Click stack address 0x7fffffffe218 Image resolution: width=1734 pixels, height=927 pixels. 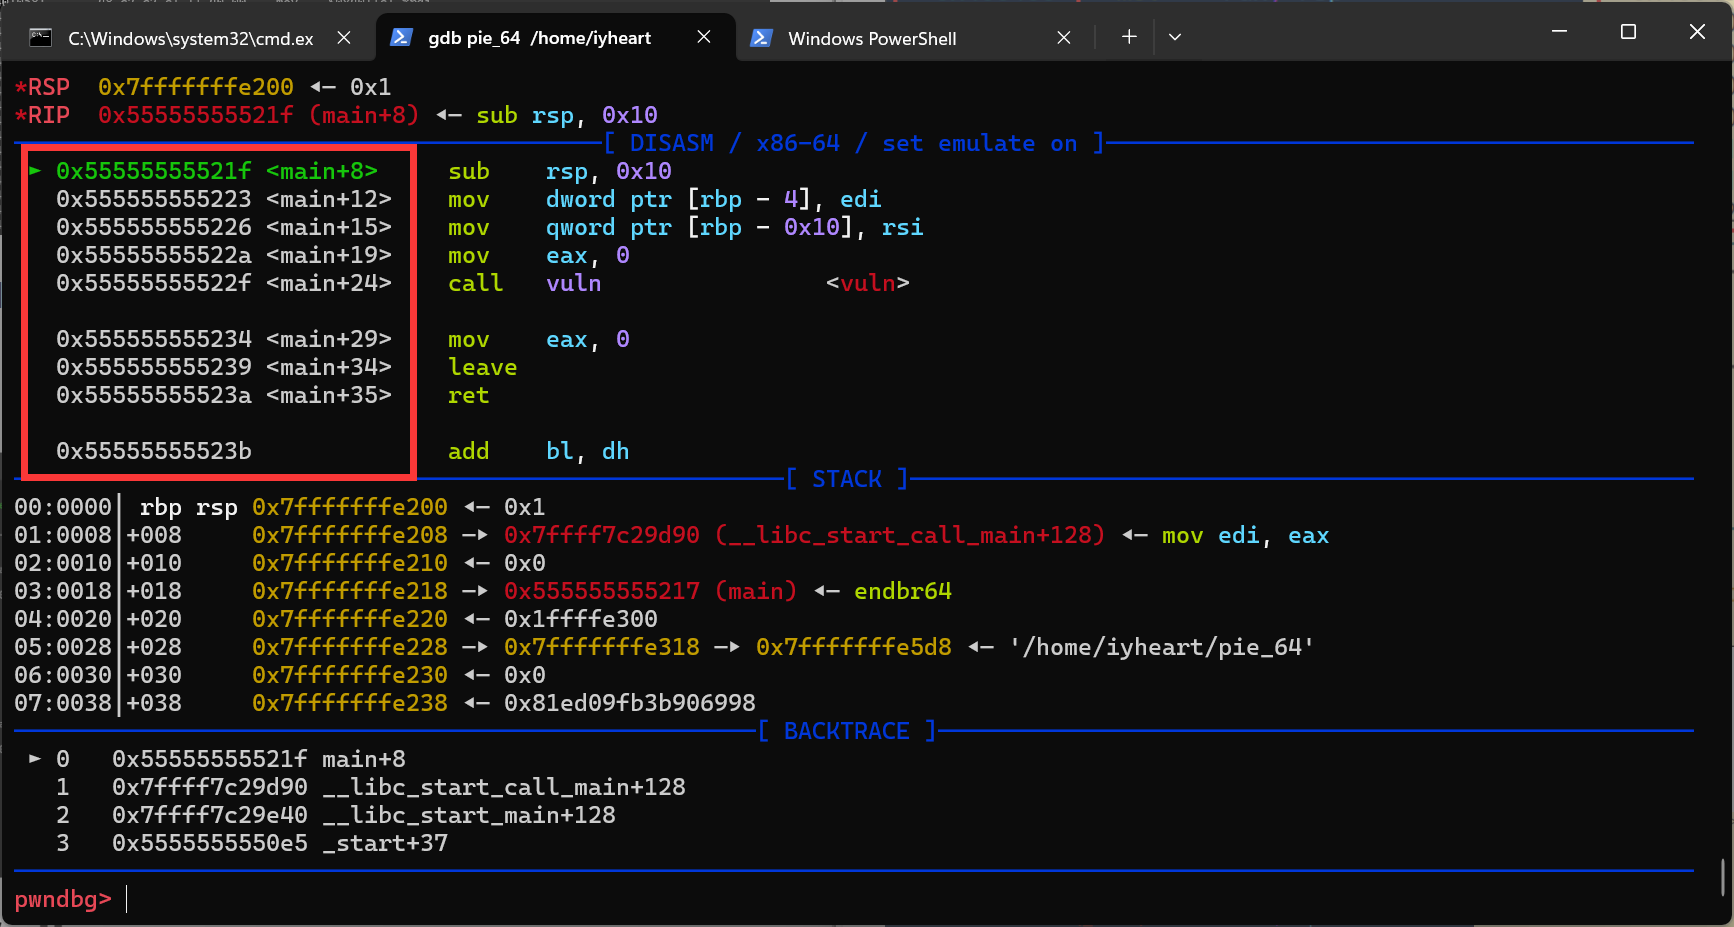[x=350, y=591]
